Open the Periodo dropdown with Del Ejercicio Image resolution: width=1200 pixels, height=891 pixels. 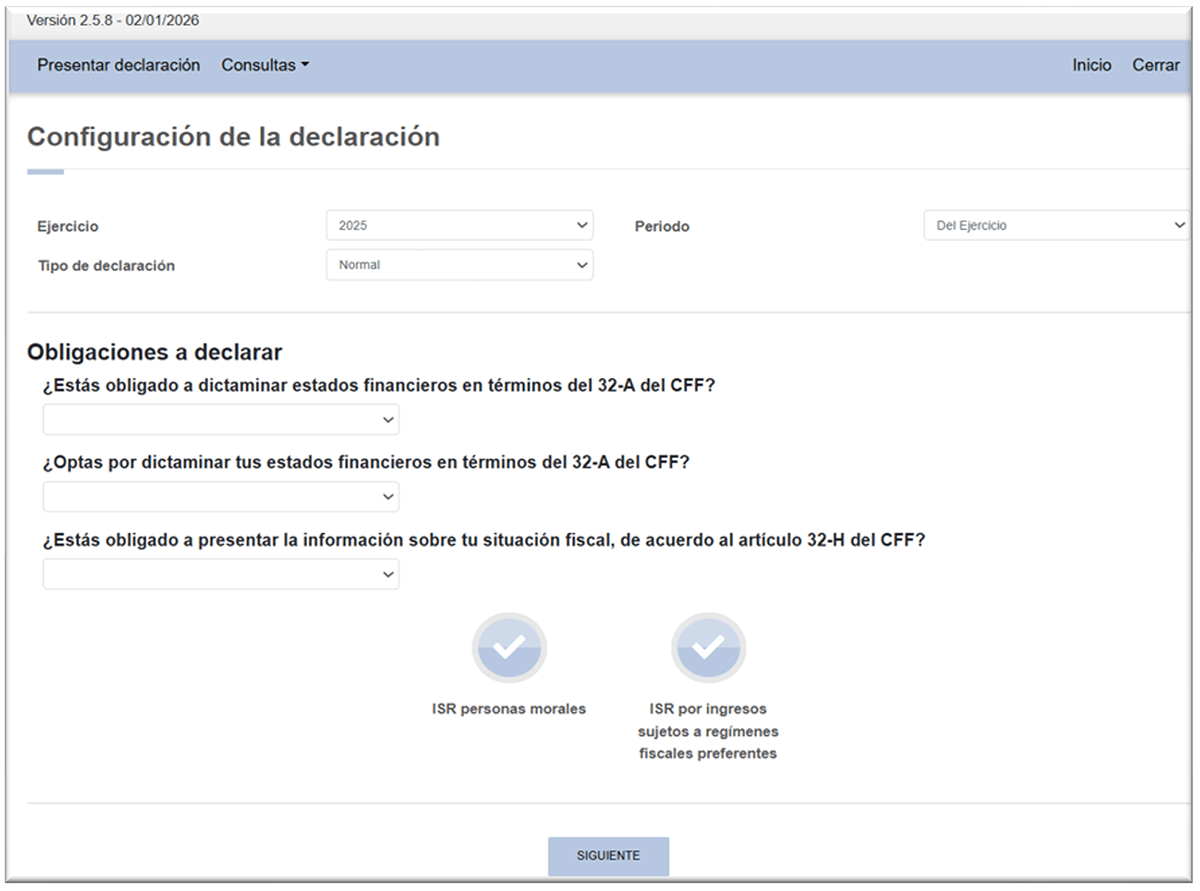(1055, 224)
